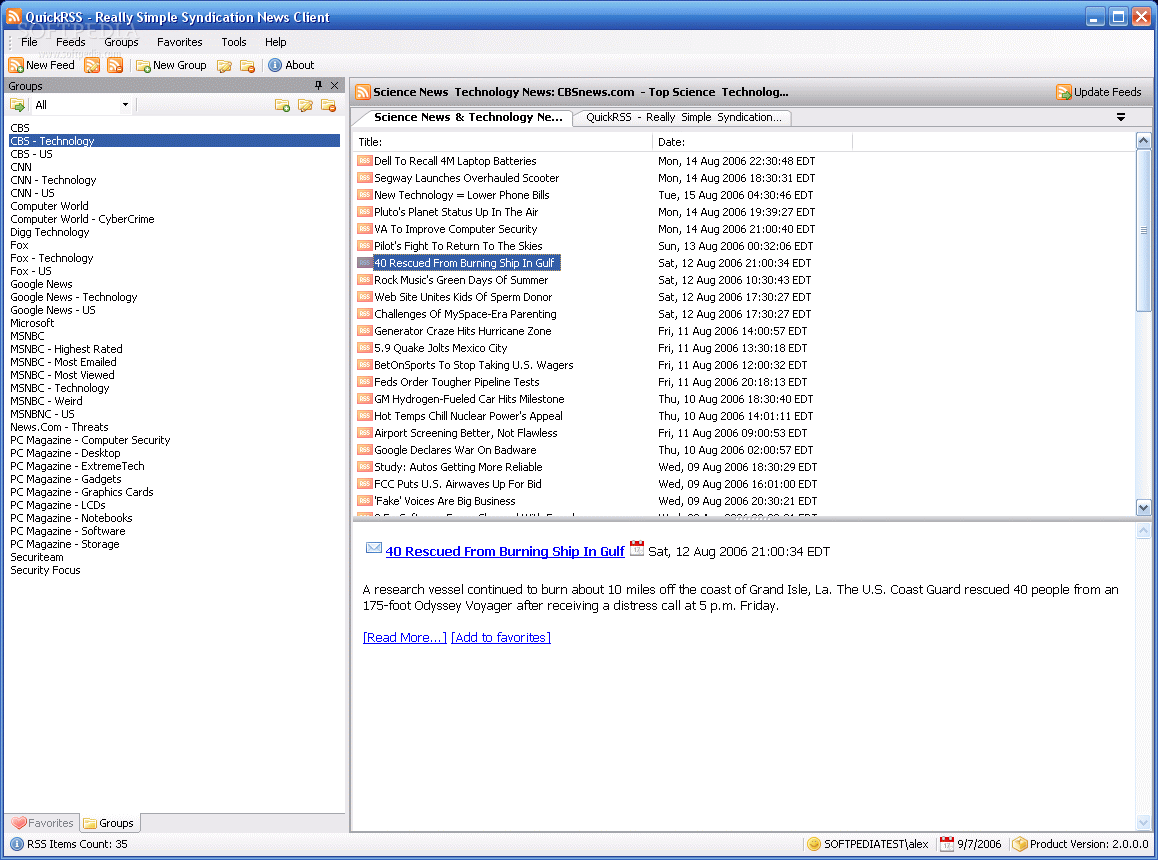Click the Title column header
Screen dimensions: 1158x860
503,142
